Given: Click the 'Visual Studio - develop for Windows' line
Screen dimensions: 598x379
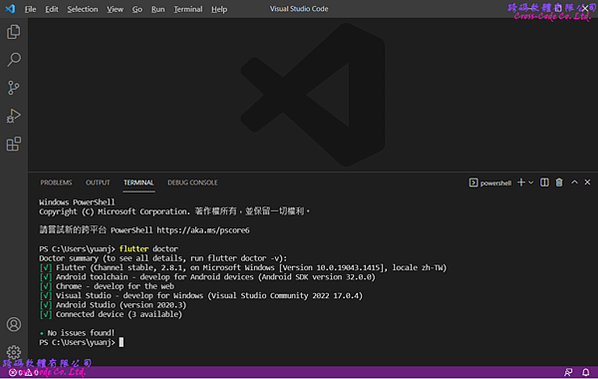Looking at the screenshot, I should pyautogui.click(x=201, y=296).
